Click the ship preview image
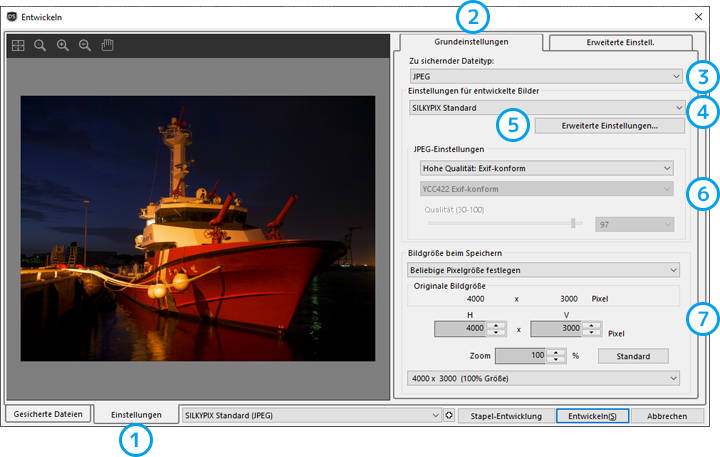 point(197,228)
